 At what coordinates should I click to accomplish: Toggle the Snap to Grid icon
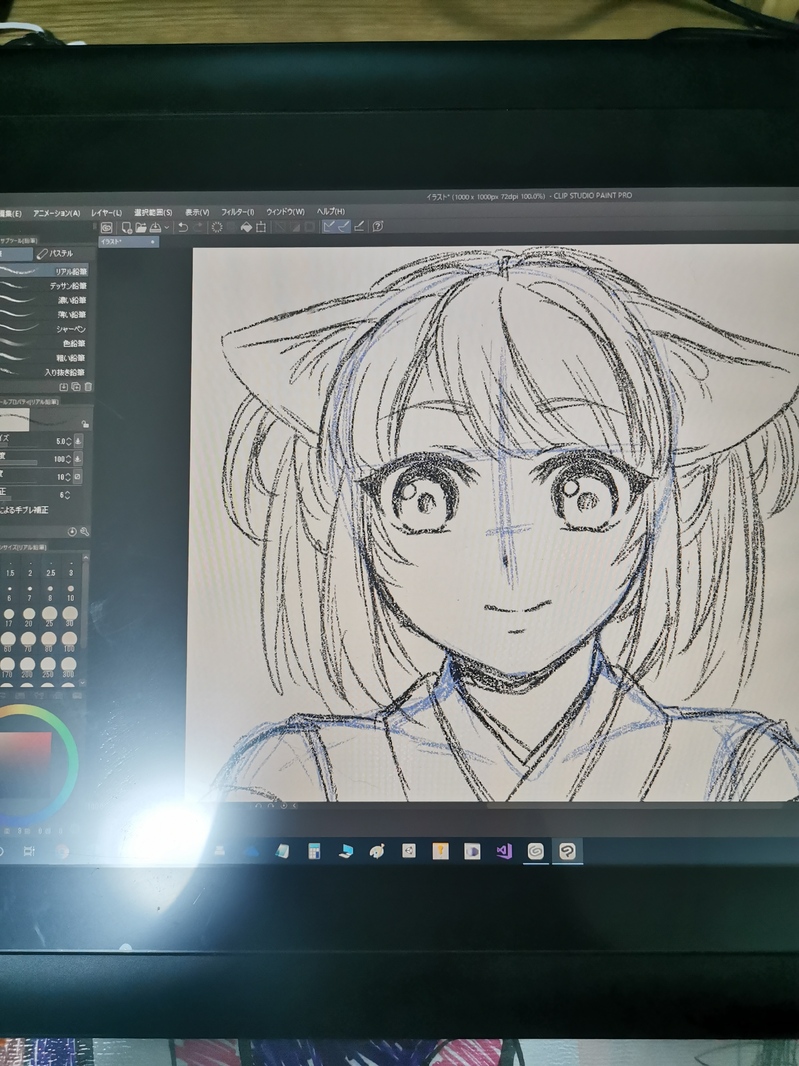pyautogui.click(x=359, y=226)
